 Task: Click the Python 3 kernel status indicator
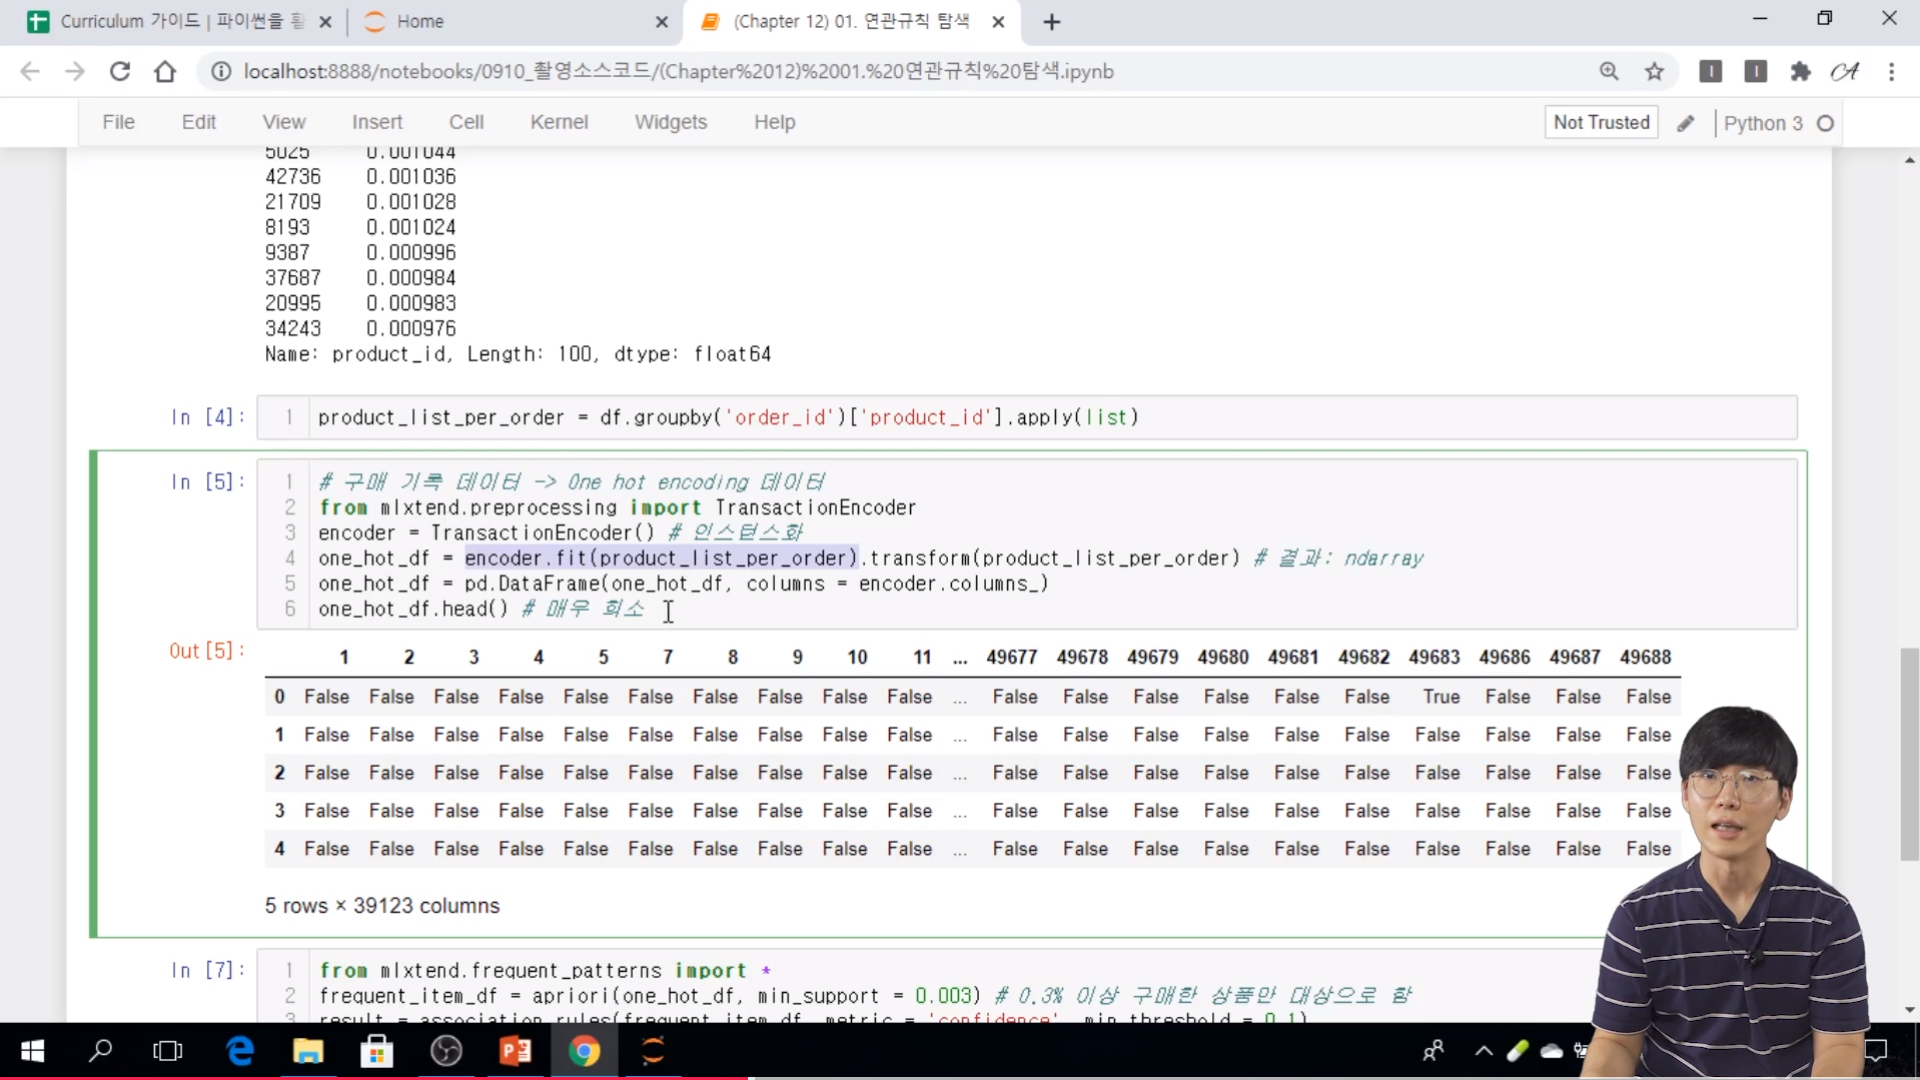pyautogui.click(x=1825, y=123)
